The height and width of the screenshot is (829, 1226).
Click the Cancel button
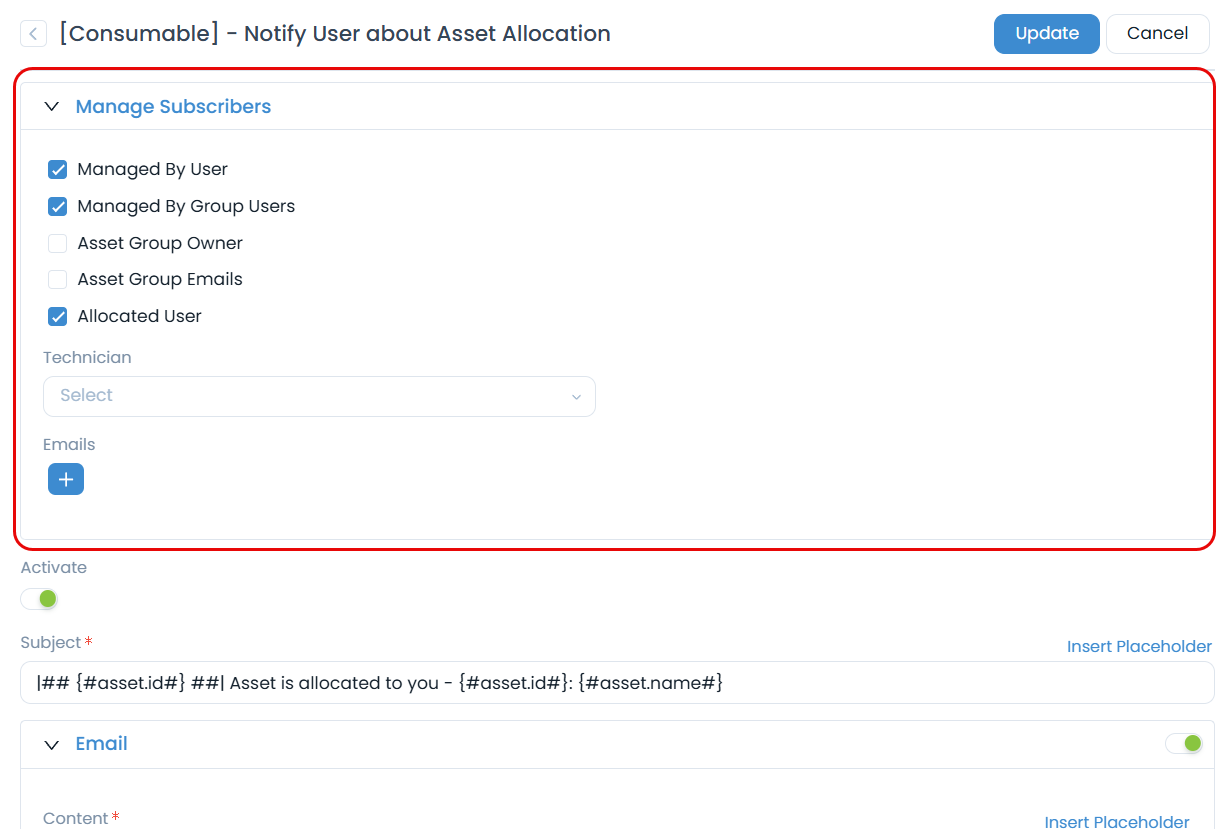pos(1157,33)
